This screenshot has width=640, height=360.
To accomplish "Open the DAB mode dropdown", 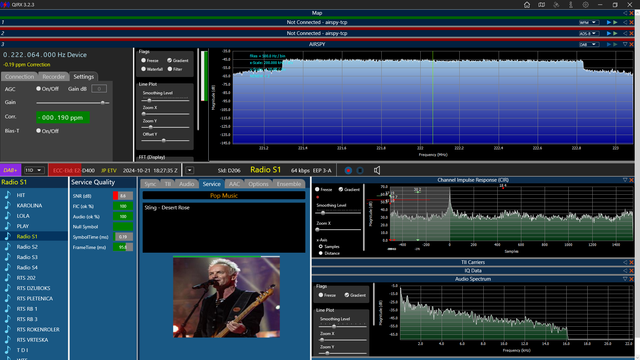I will click(589, 44).
